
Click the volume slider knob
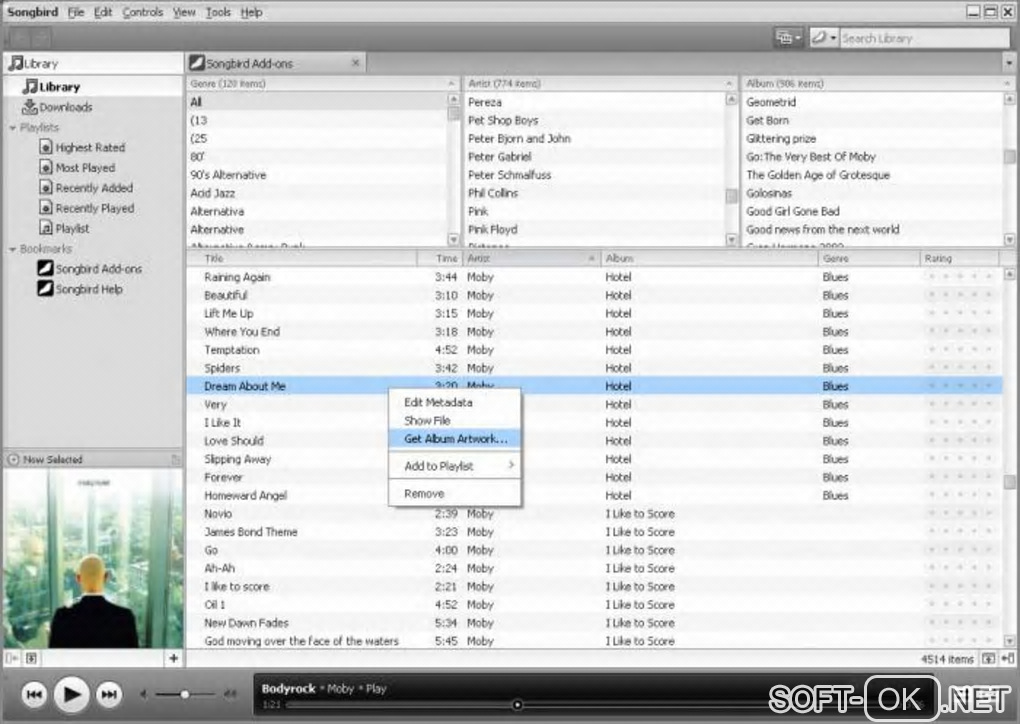tap(185, 695)
